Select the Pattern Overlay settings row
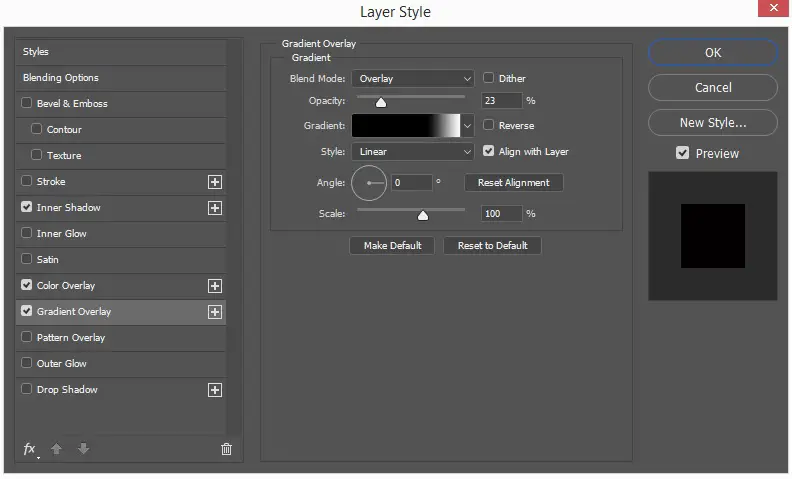The width and height of the screenshot is (792, 479). 121,338
